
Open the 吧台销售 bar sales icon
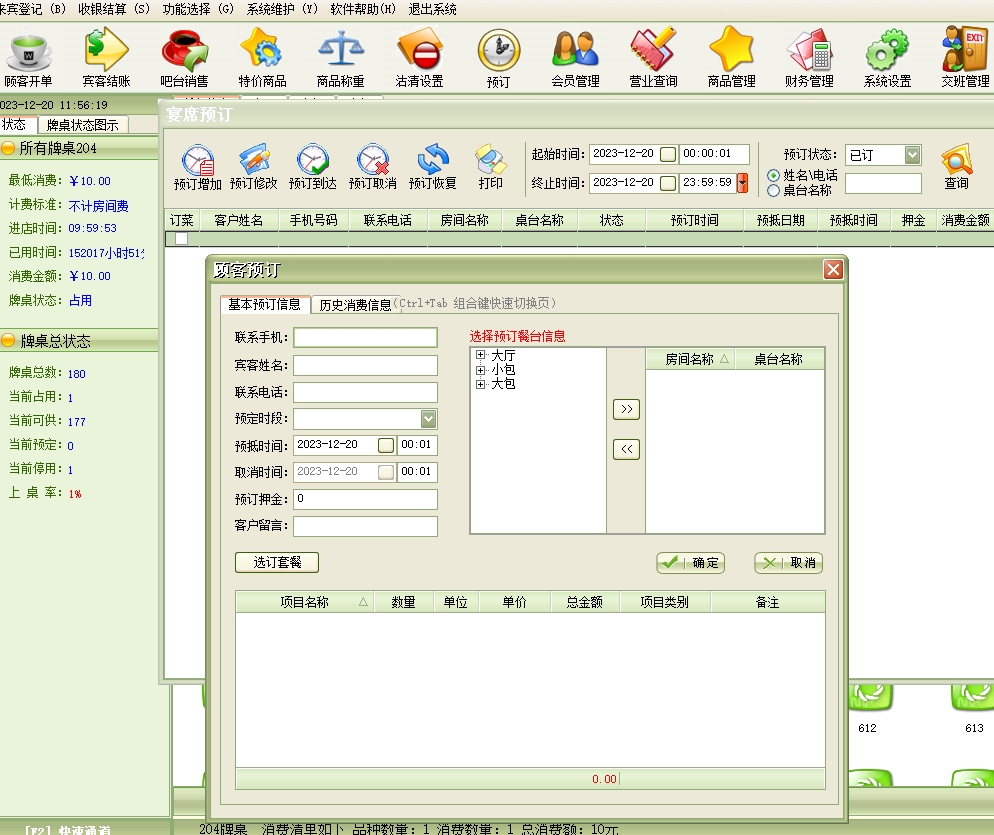click(x=184, y=57)
